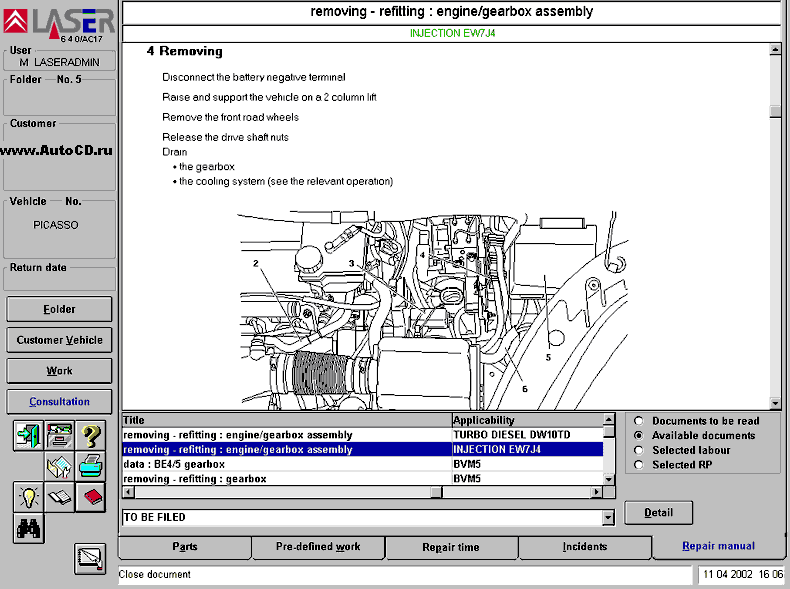Select Selected RP radio button
Viewport: 790px width, 589px height.
point(638,465)
